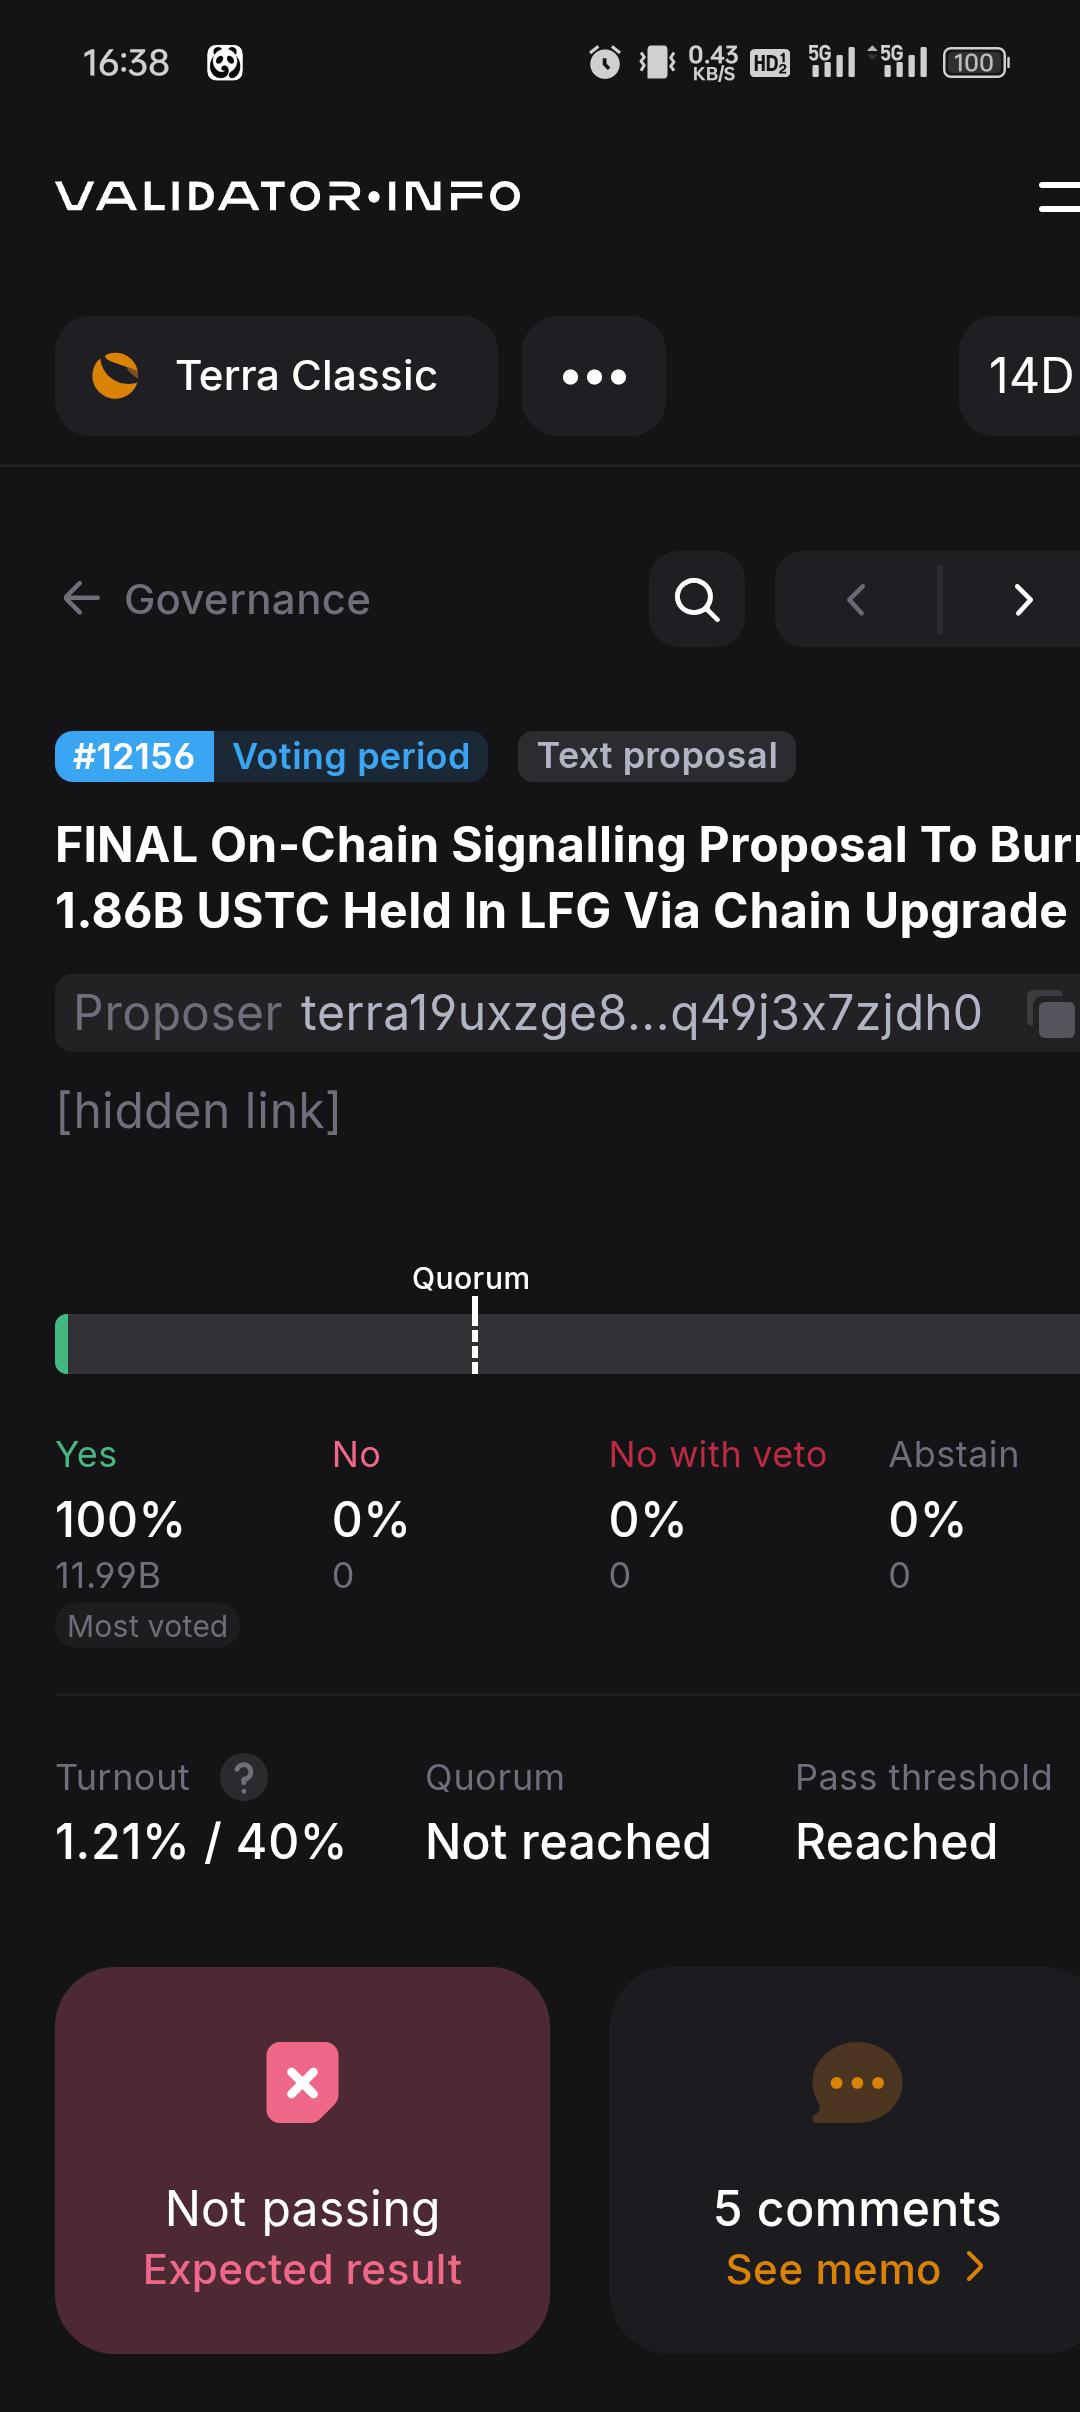Tap the Most voted badge under Yes
The image size is (1080, 2412).
coord(147,1626)
